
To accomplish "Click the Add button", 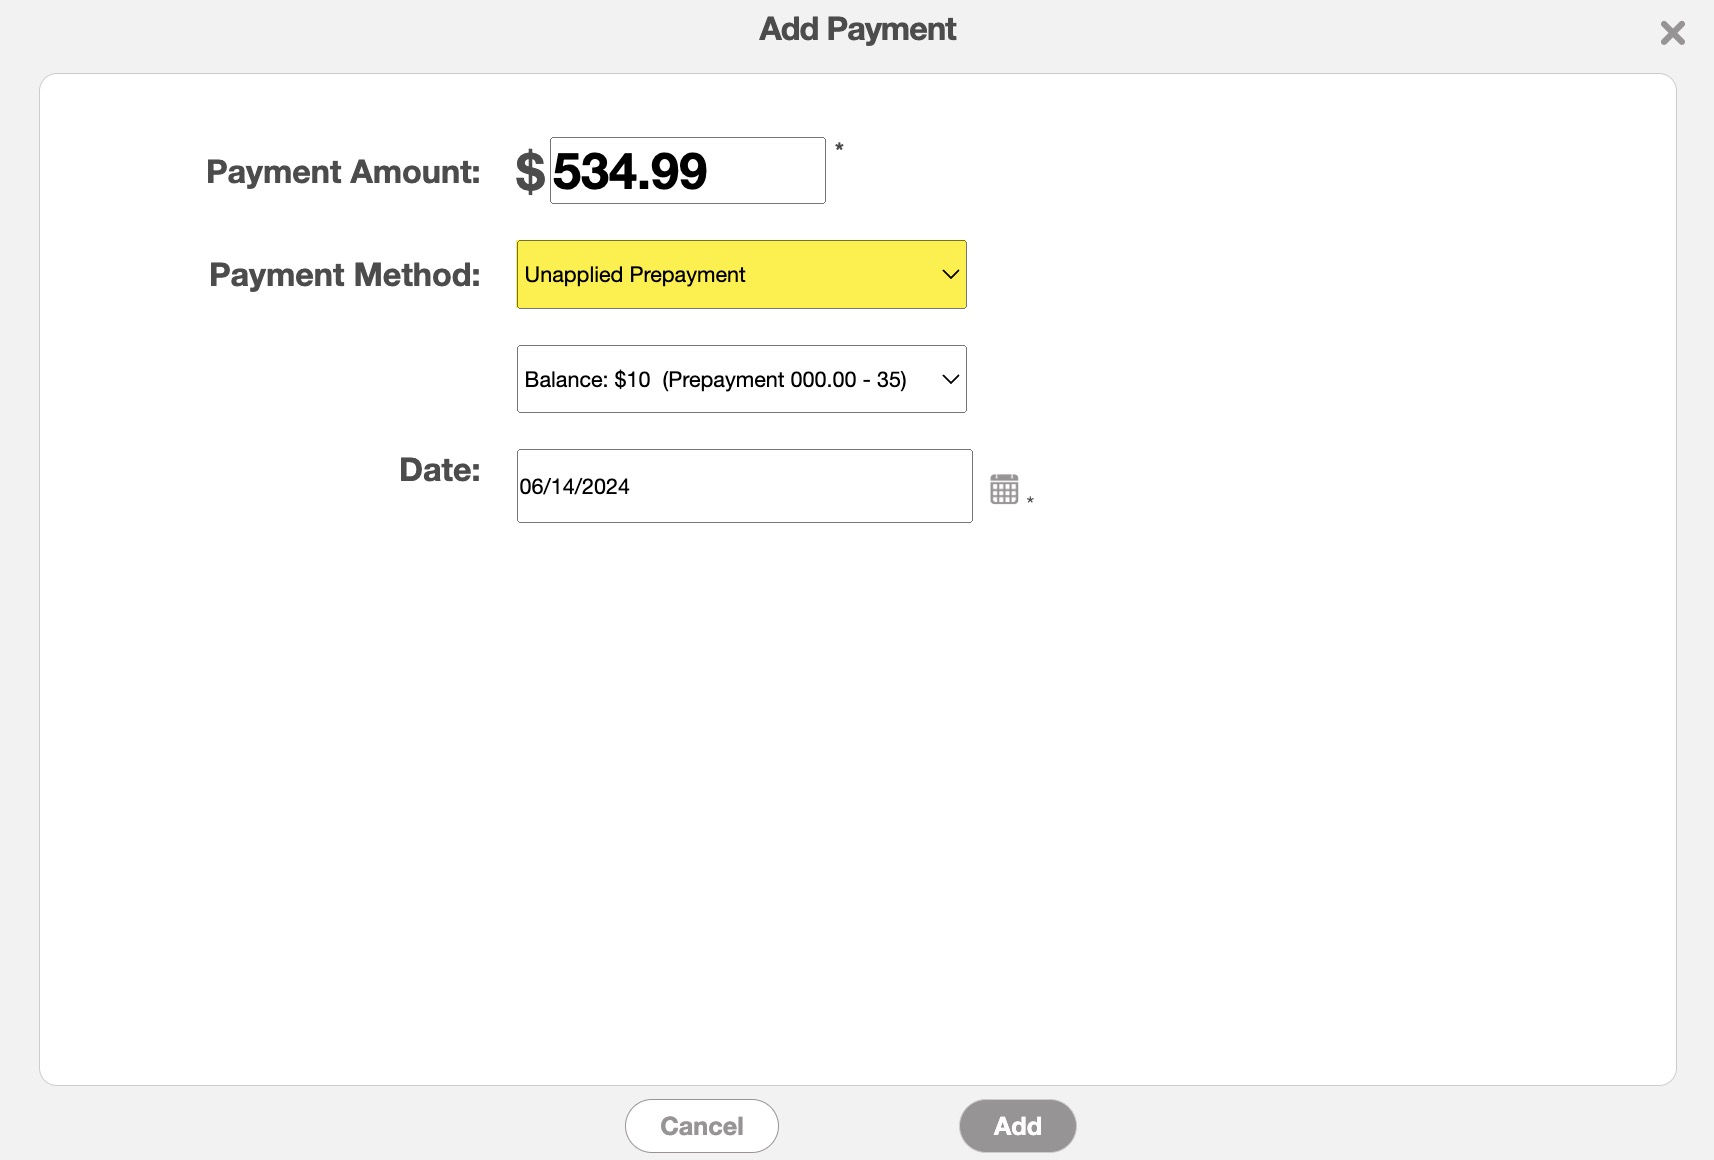I will click(1017, 1126).
